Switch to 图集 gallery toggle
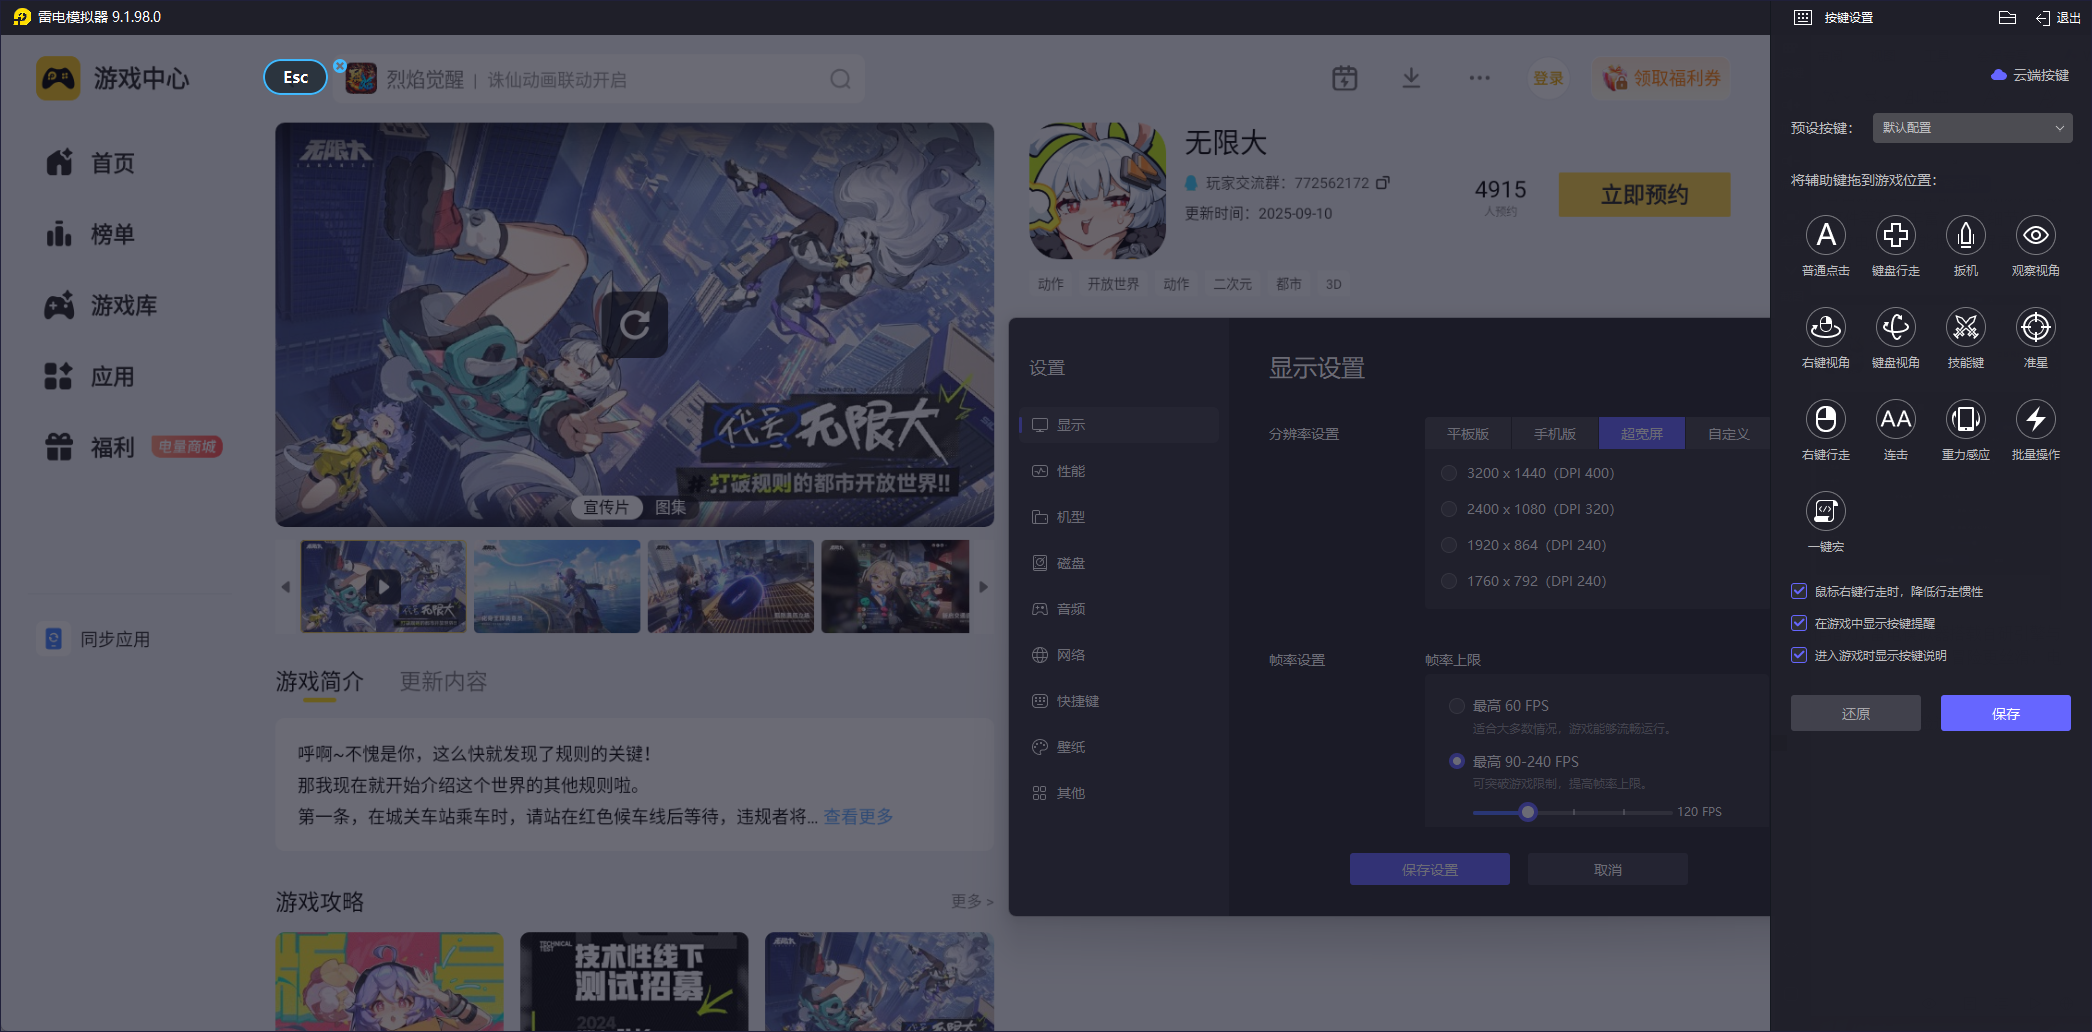Viewport: 2092px width, 1032px height. (671, 507)
